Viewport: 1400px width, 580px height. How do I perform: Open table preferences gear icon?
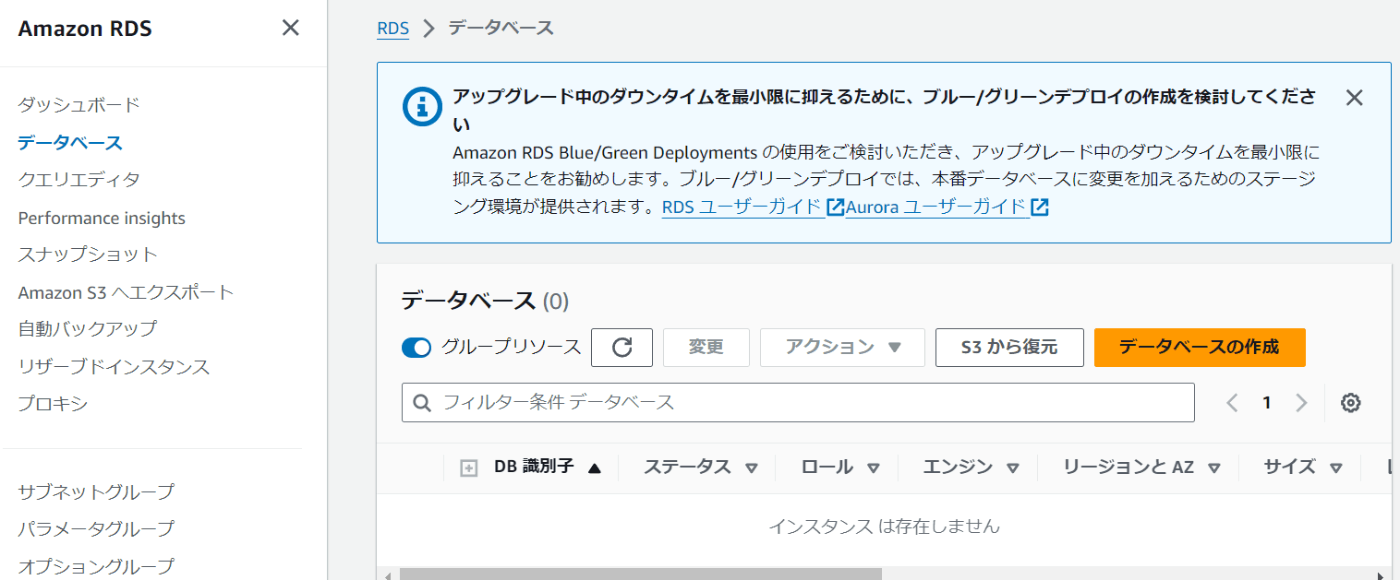coord(1351,402)
